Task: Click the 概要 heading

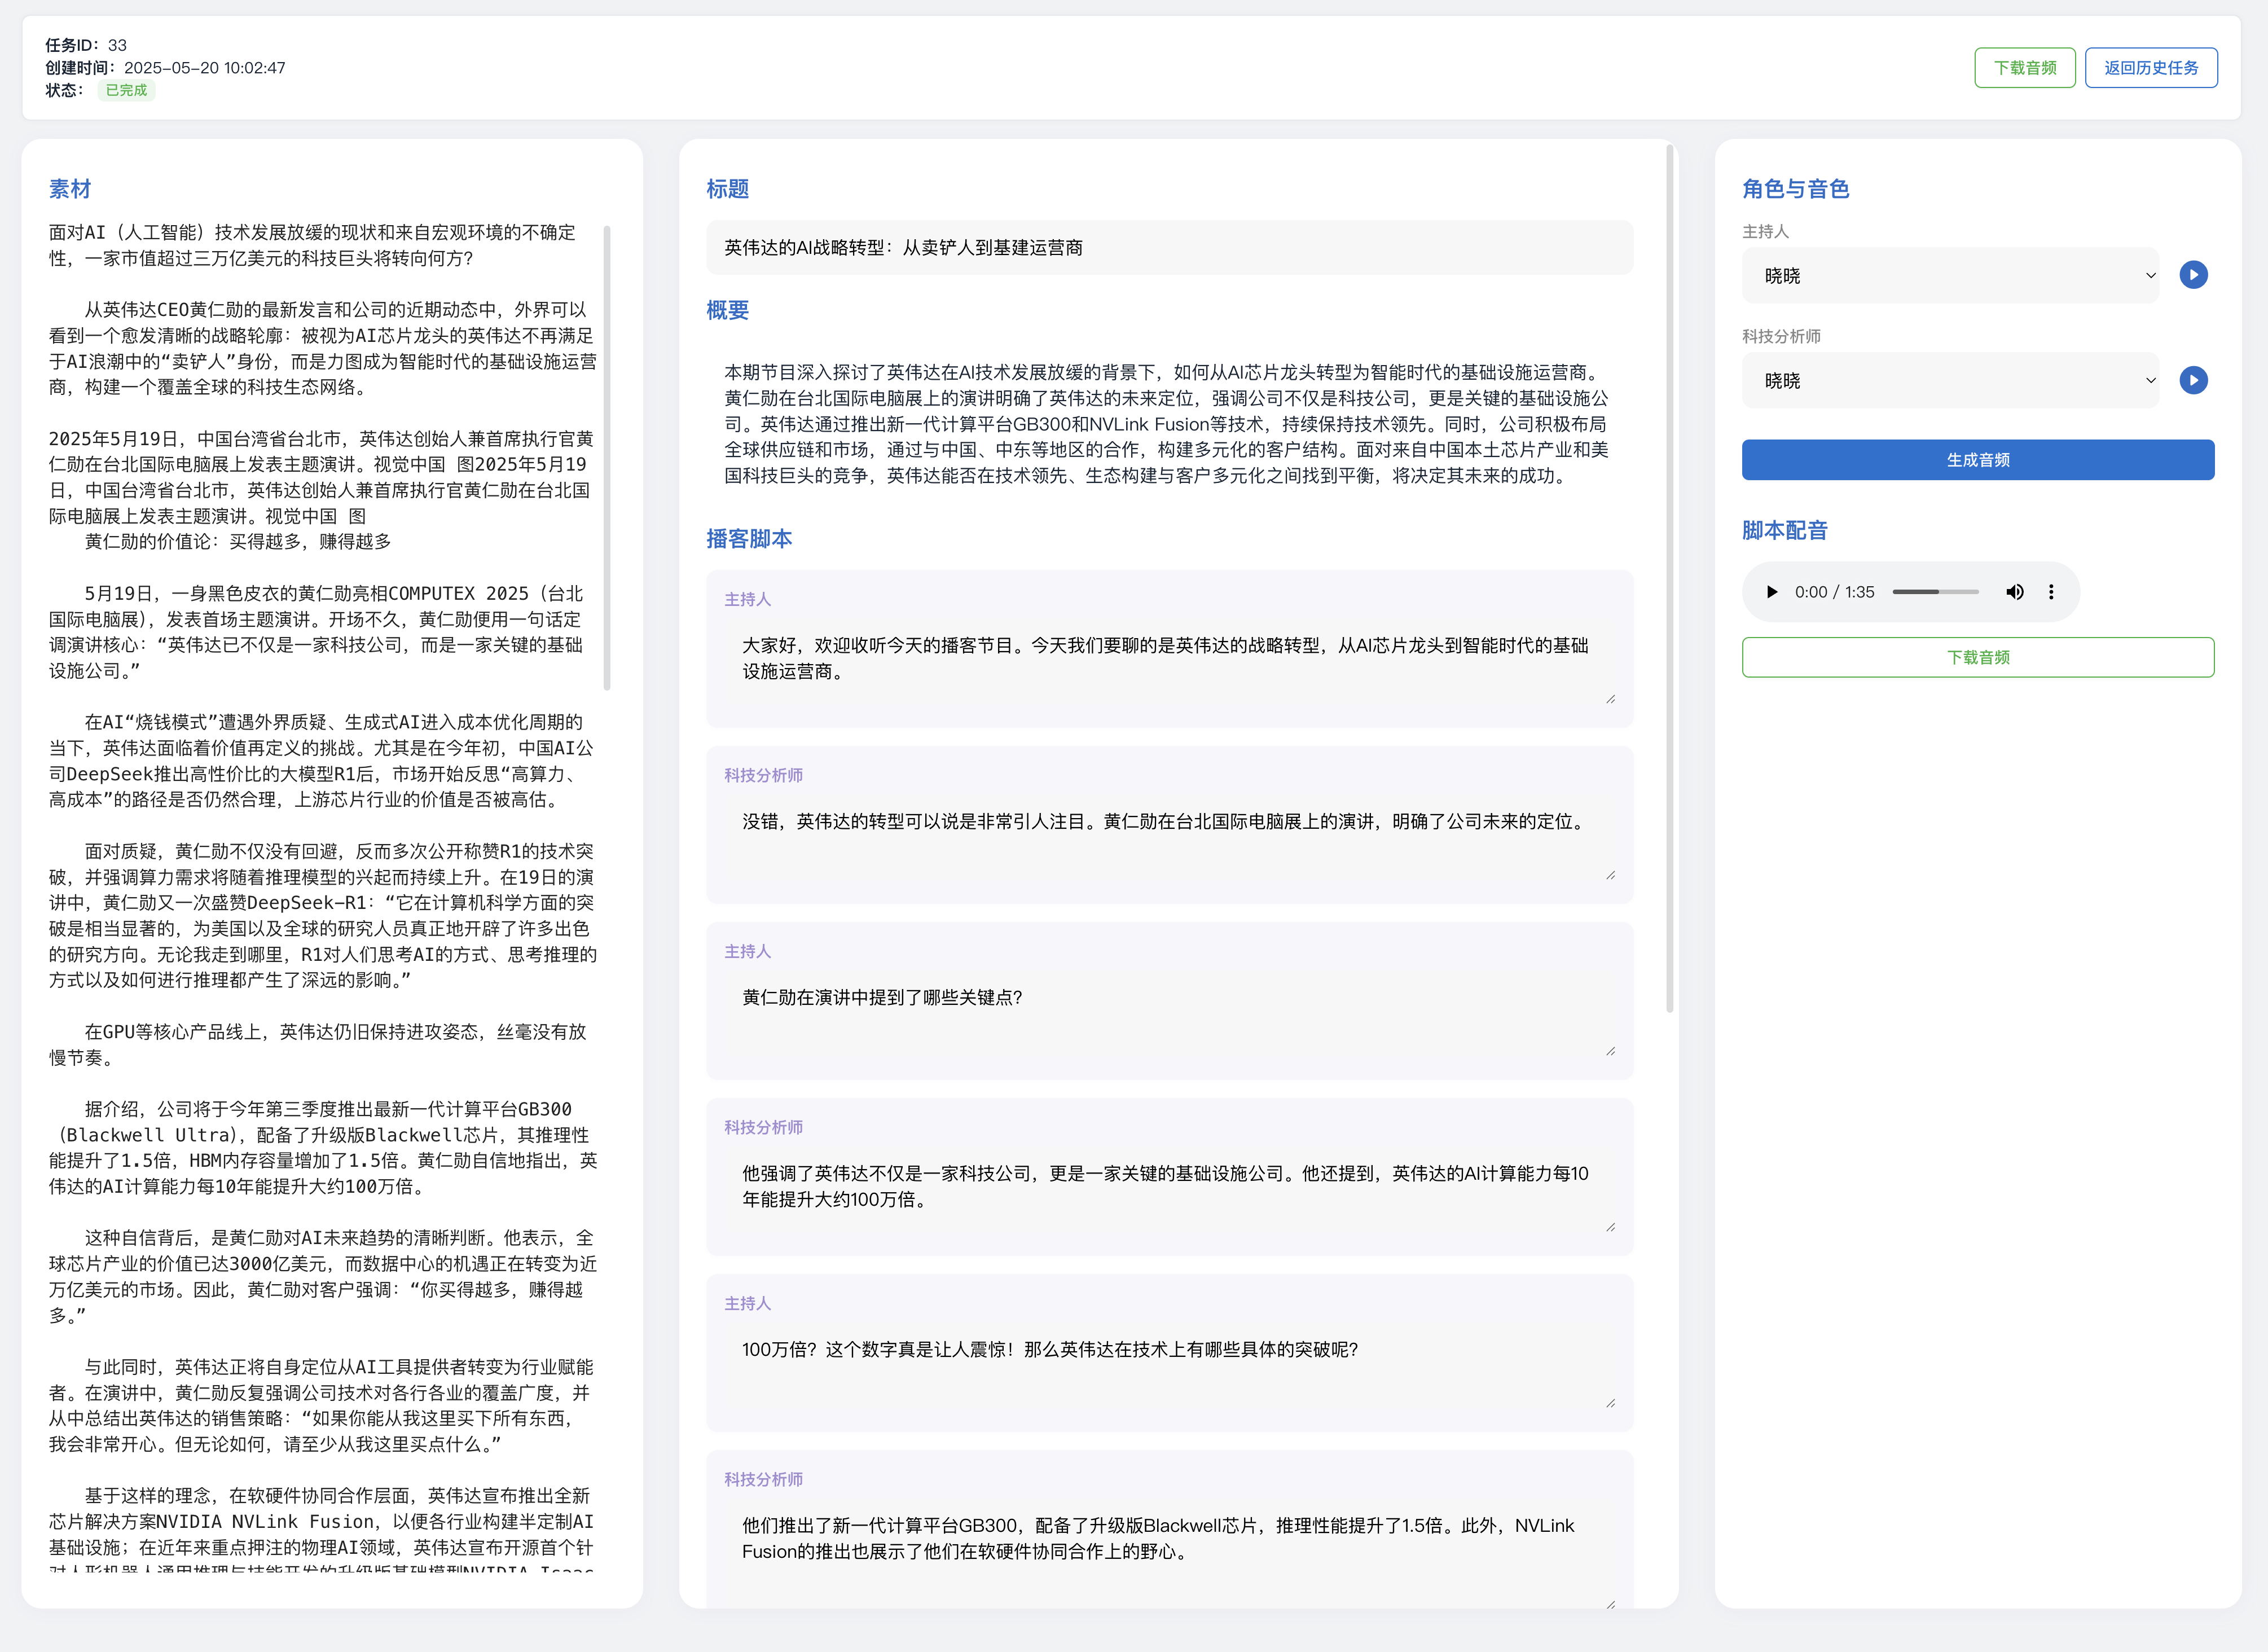Action: [x=728, y=310]
